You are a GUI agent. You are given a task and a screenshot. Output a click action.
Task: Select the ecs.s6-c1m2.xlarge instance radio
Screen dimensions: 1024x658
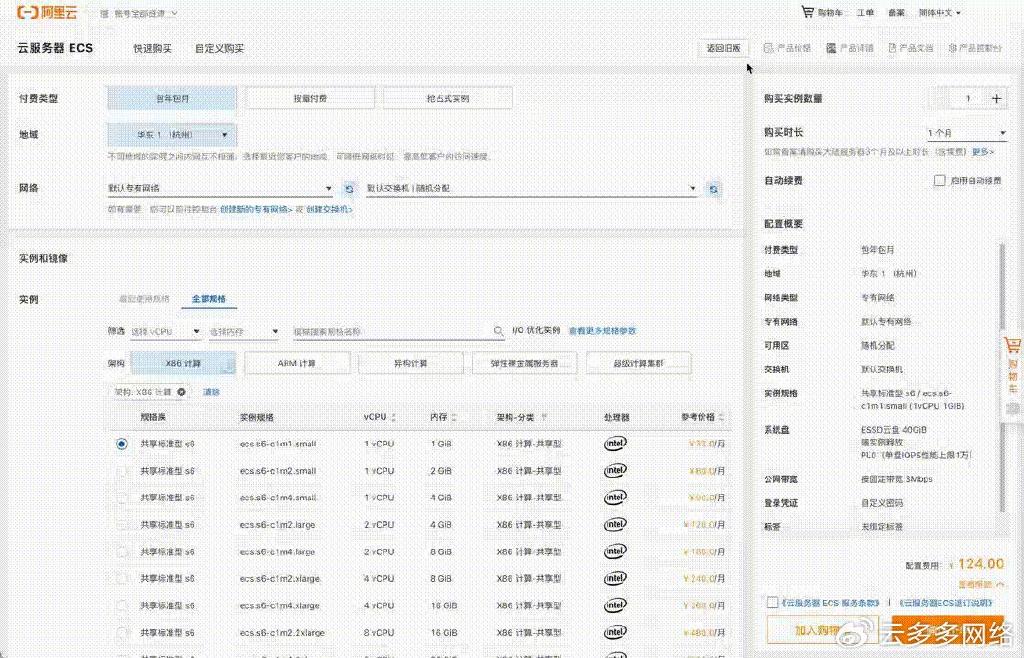pos(121,578)
